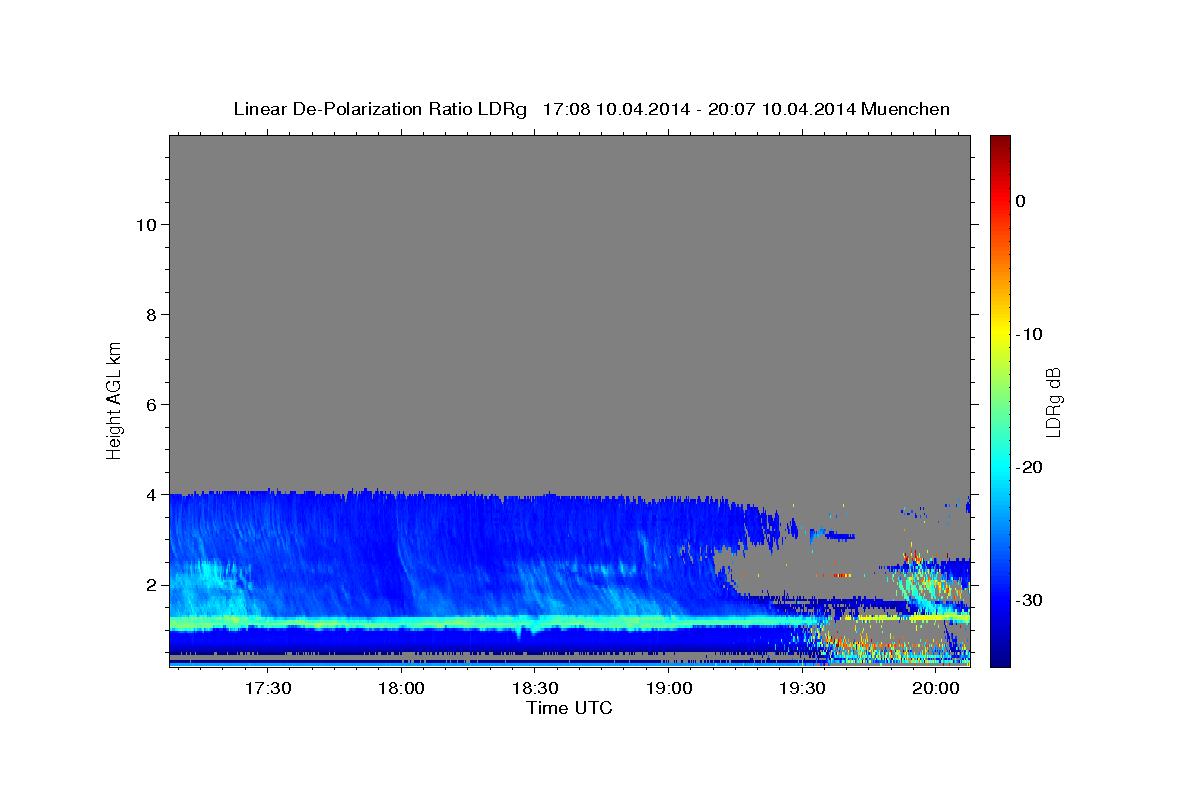Click the height tick label 10
This screenshot has height=800, width=1200.
pyautogui.click(x=145, y=224)
